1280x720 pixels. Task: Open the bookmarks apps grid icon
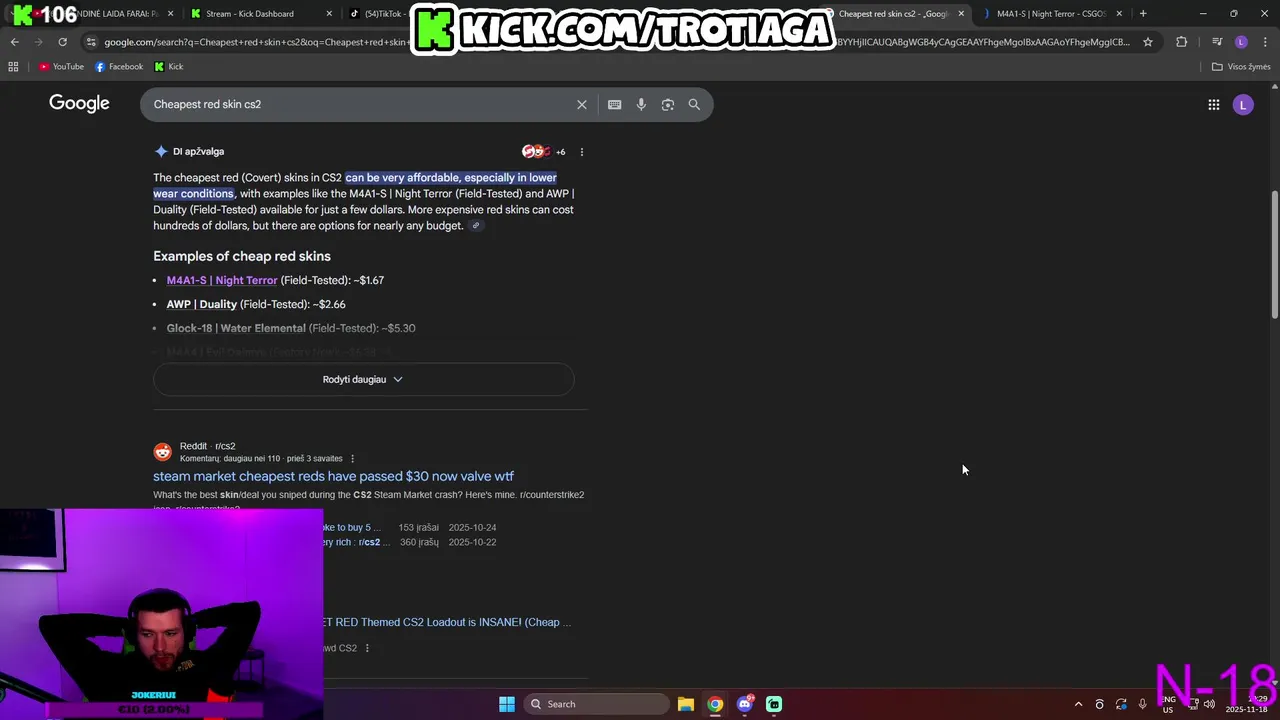13,67
